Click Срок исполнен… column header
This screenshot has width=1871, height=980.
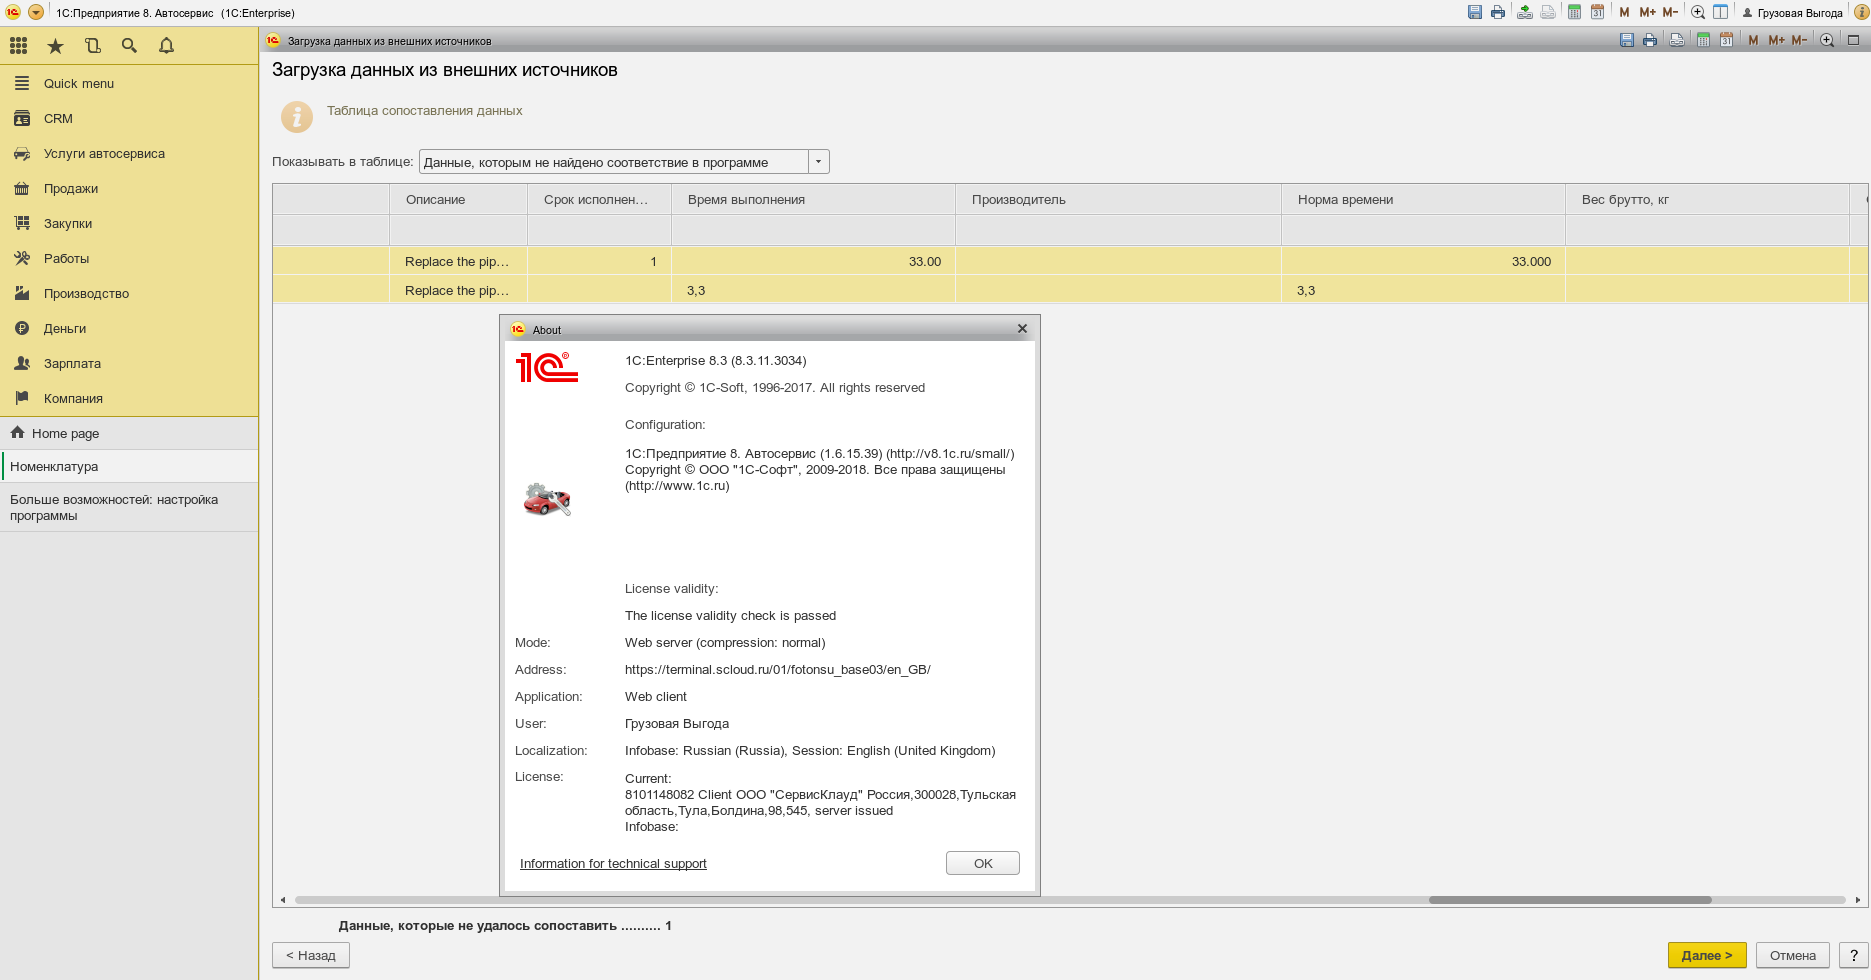tap(599, 199)
